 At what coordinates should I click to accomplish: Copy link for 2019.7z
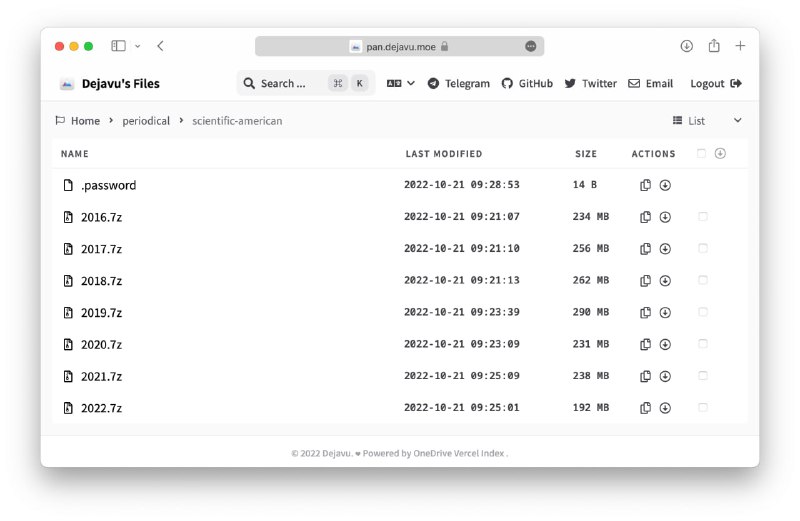[645, 312]
